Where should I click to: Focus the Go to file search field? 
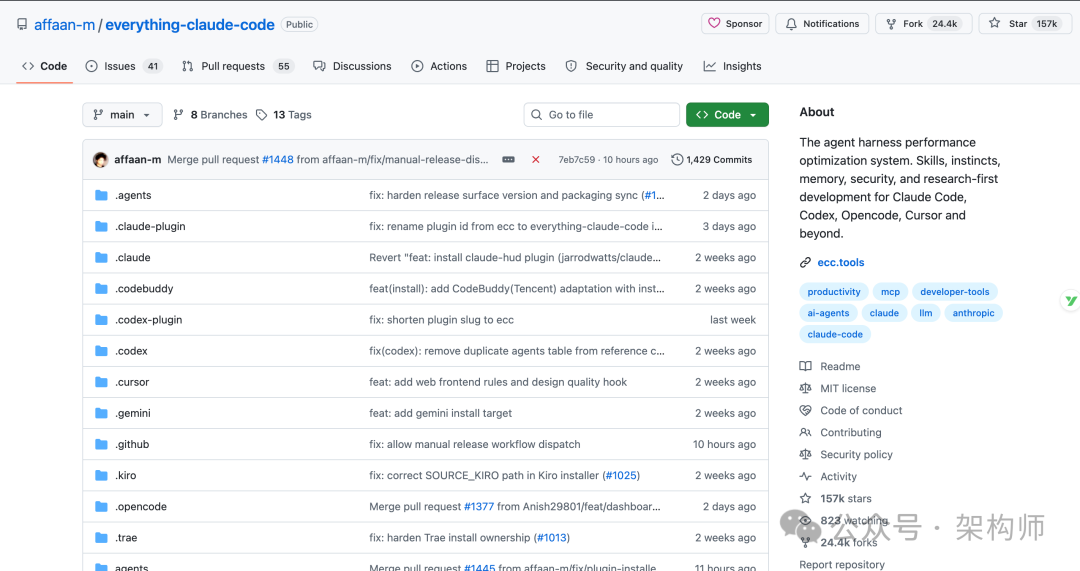[x=601, y=114]
